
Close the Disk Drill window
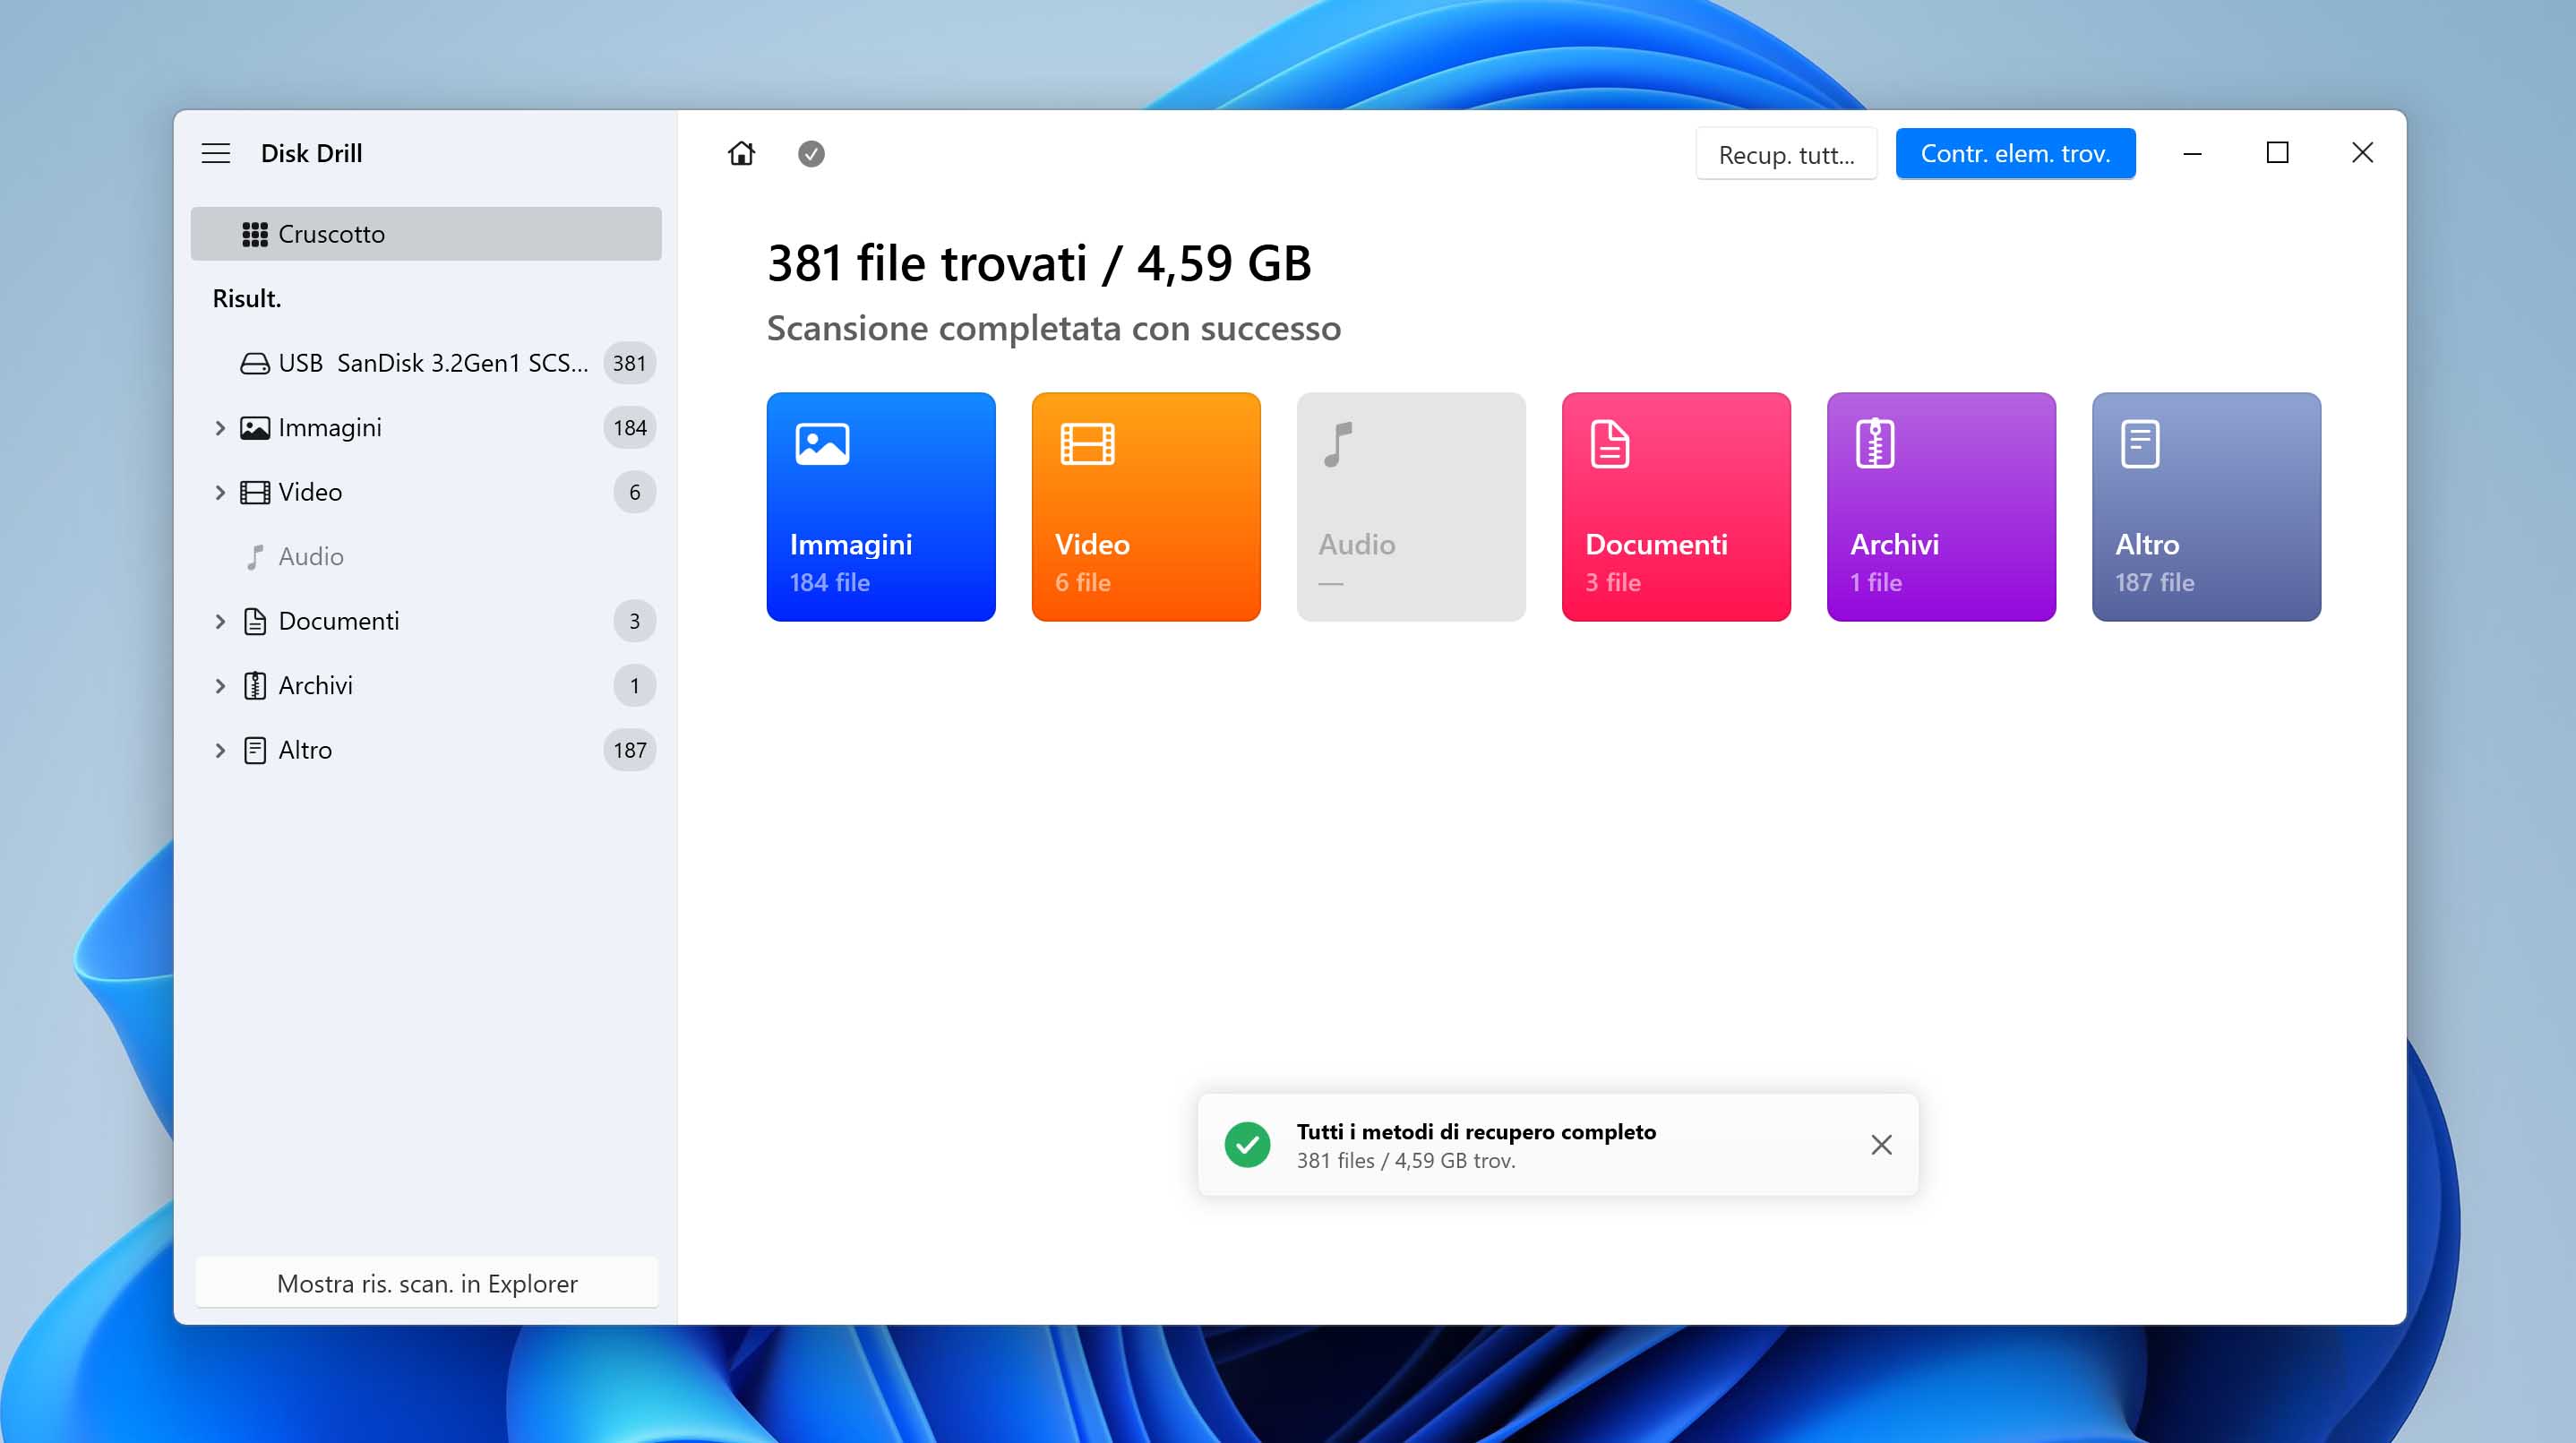coord(2362,153)
